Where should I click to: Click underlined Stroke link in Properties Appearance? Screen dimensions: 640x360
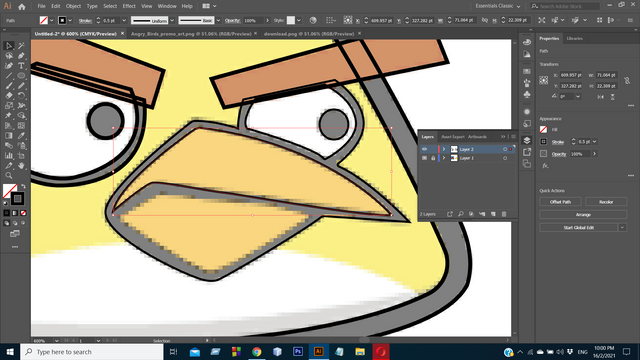558,142
